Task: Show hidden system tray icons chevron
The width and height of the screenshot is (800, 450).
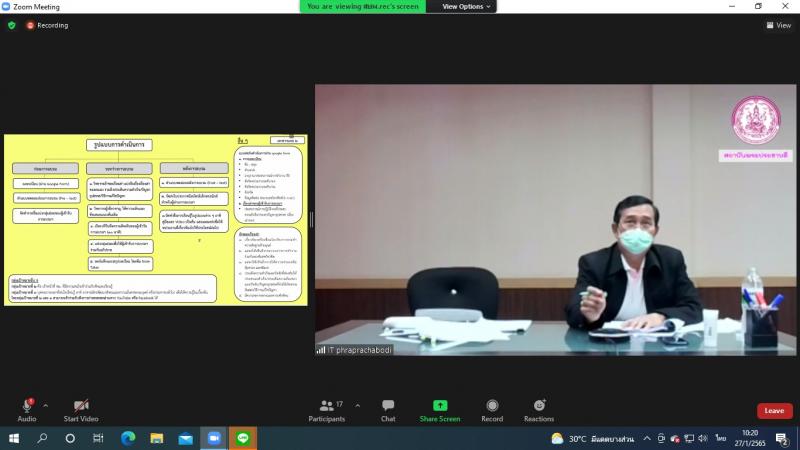Action: 646,438
